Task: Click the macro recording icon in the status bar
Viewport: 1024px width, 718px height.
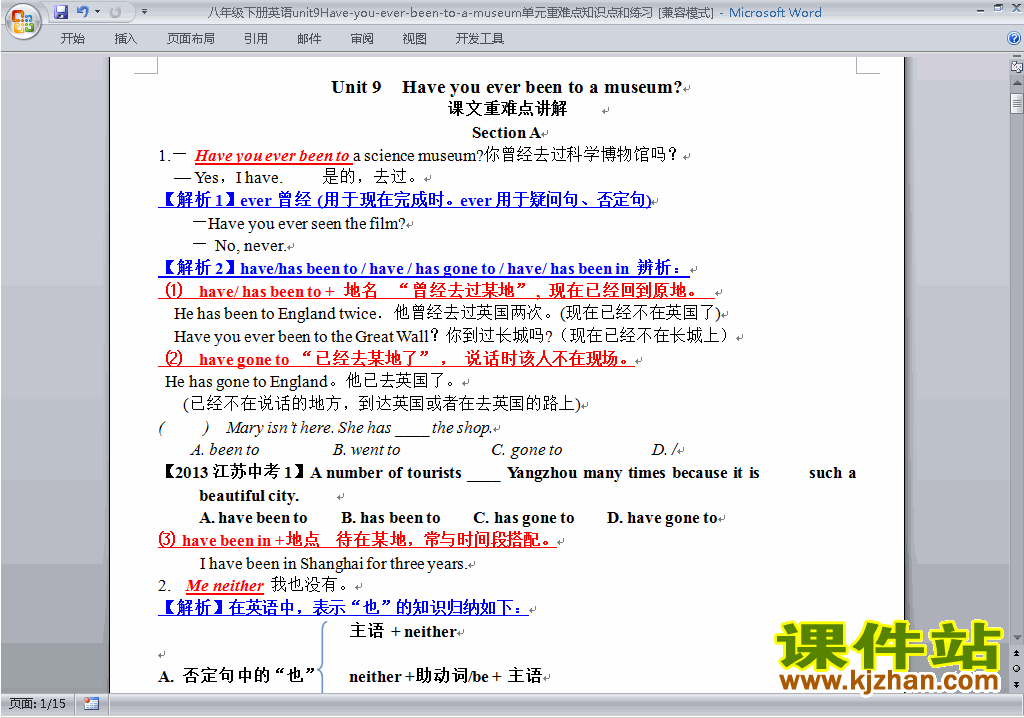Action: [x=91, y=704]
